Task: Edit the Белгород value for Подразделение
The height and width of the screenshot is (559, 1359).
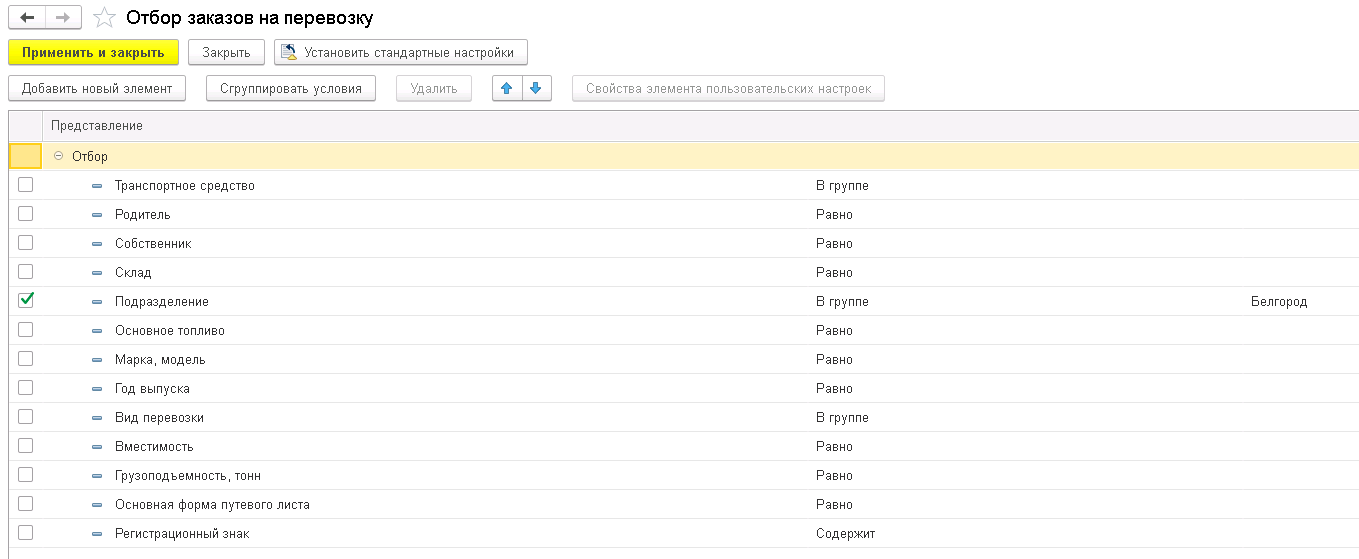Action: pyautogui.click(x=1278, y=302)
